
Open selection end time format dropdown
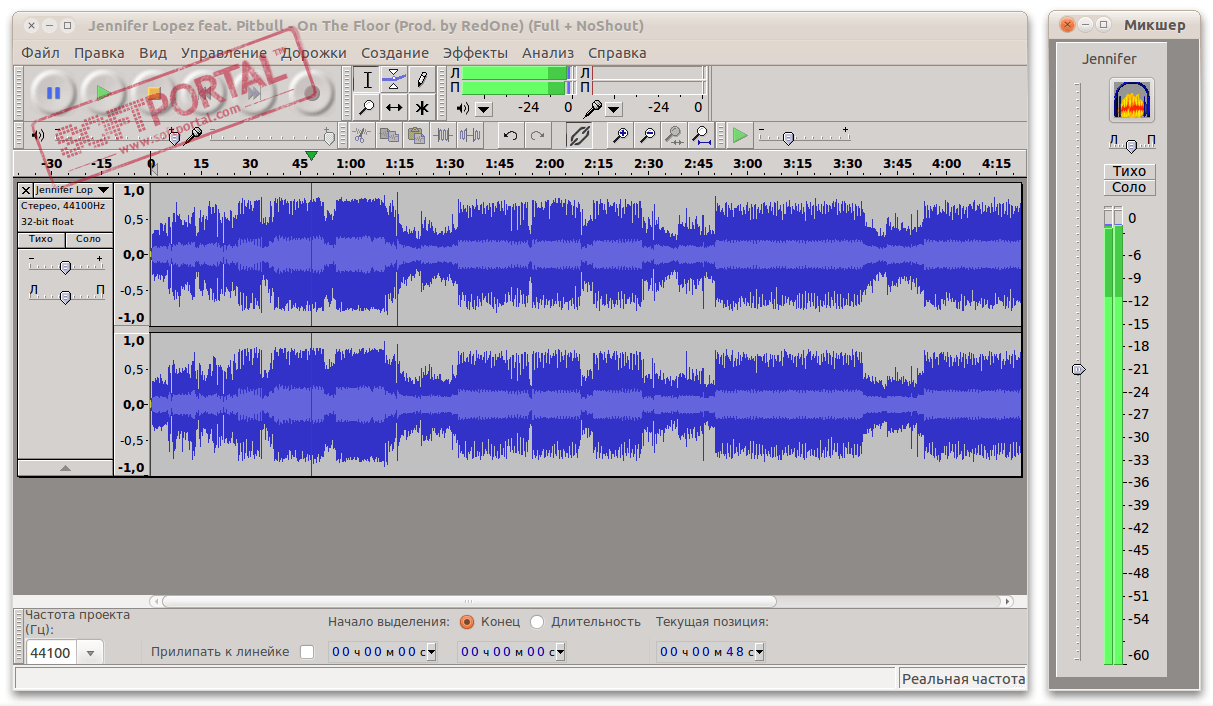(560, 652)
